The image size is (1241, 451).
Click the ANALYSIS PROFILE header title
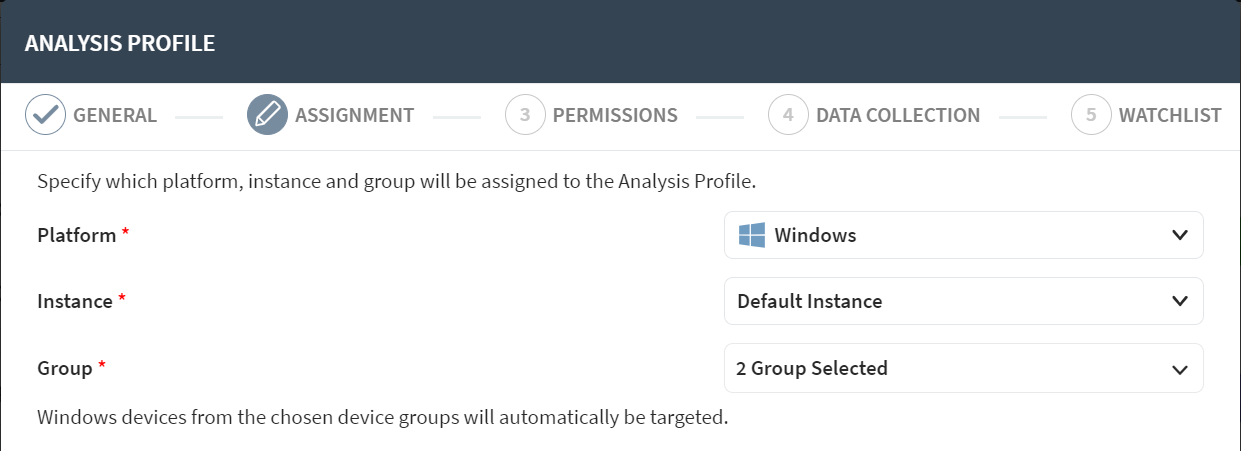120,43
